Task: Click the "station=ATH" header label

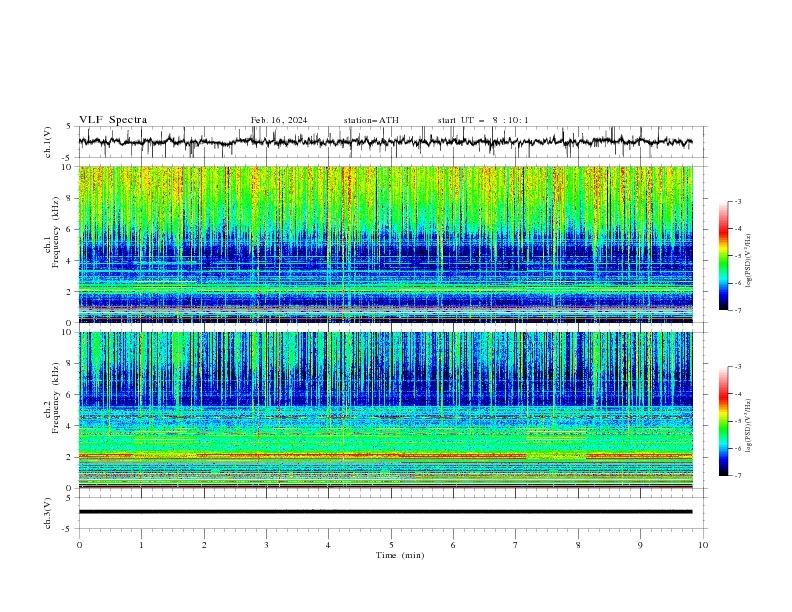Action: point(371,120)
